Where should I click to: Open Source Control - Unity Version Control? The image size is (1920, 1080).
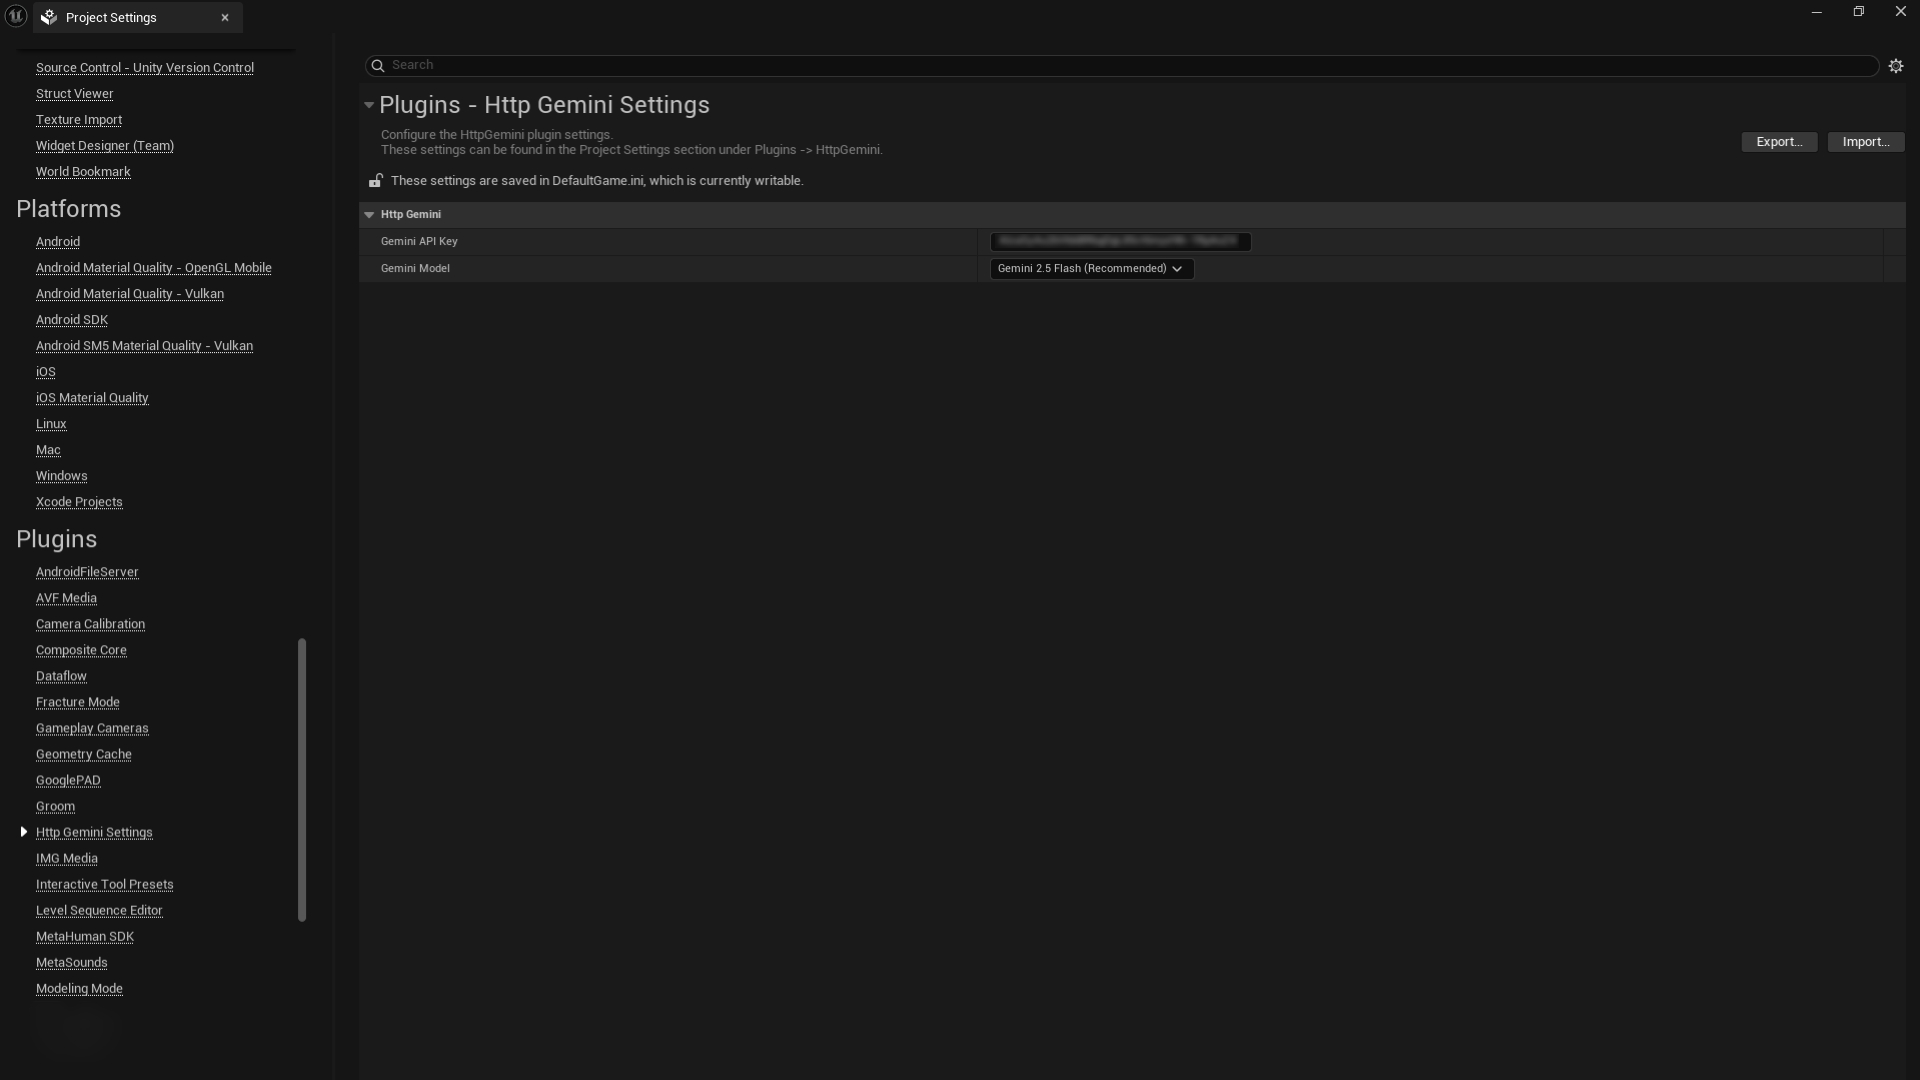tap(145, 68)
